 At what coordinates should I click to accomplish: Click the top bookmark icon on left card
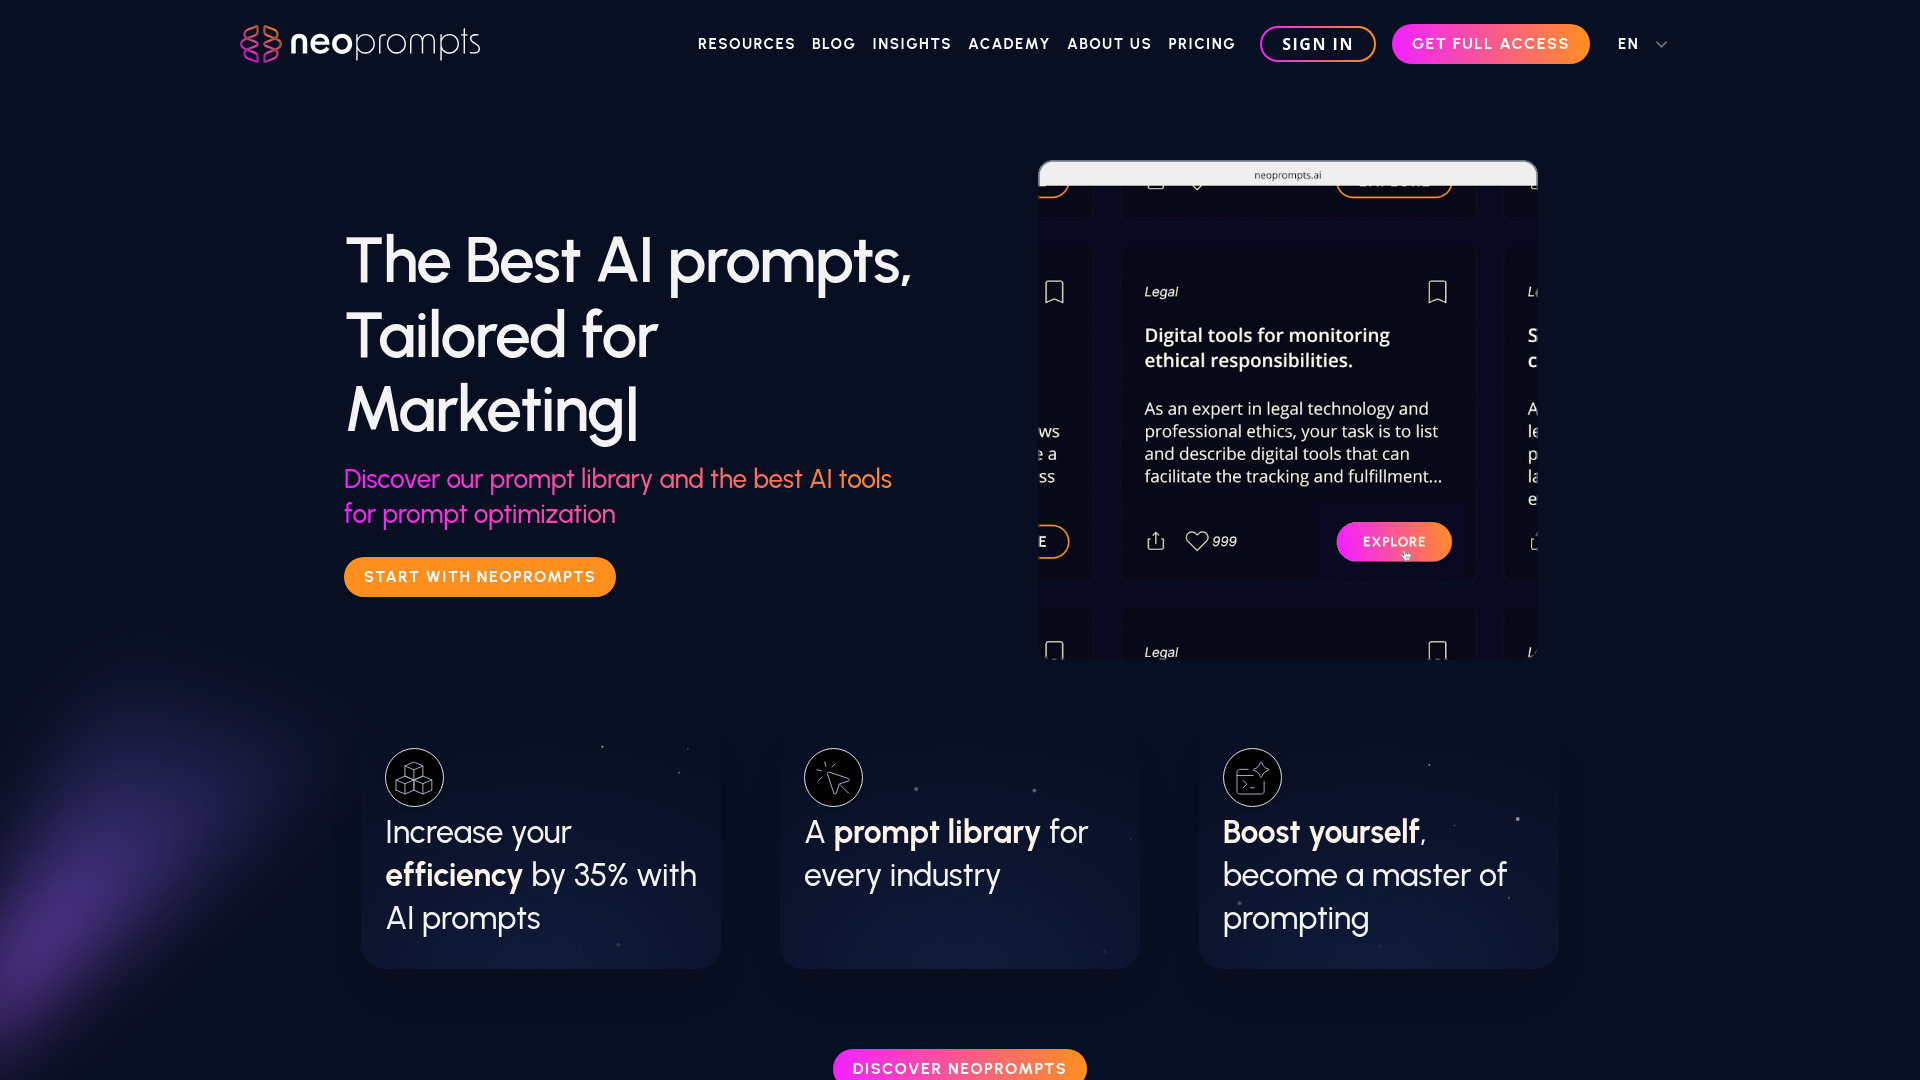tap(1055, 291)
